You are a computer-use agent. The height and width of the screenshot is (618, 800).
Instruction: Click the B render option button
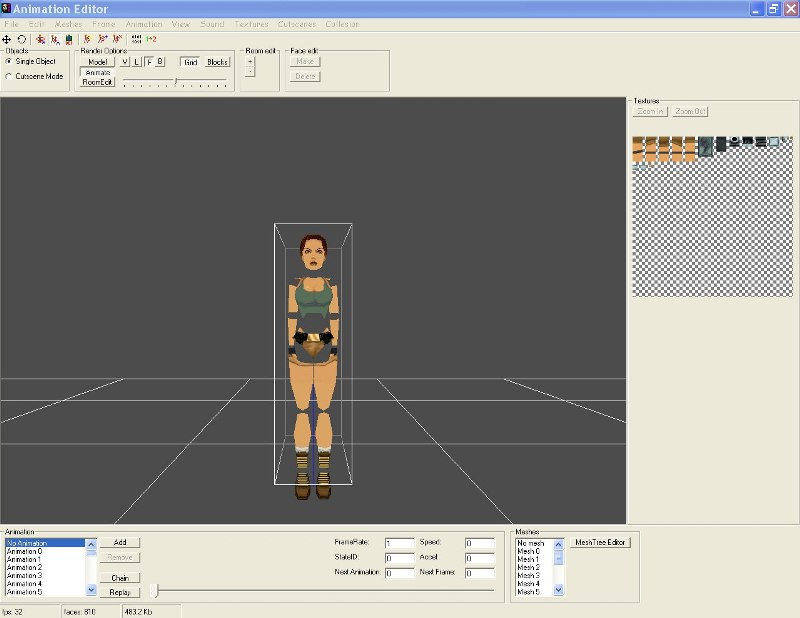(160, 62)
